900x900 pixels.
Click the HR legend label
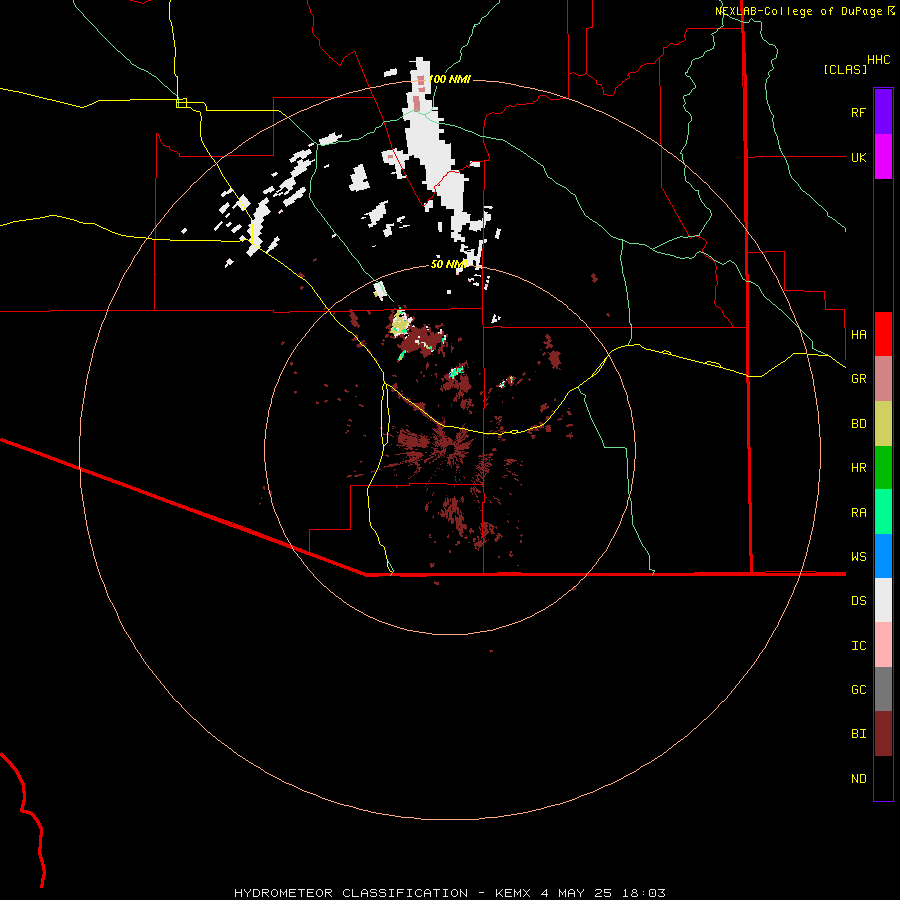click(859, 468)
